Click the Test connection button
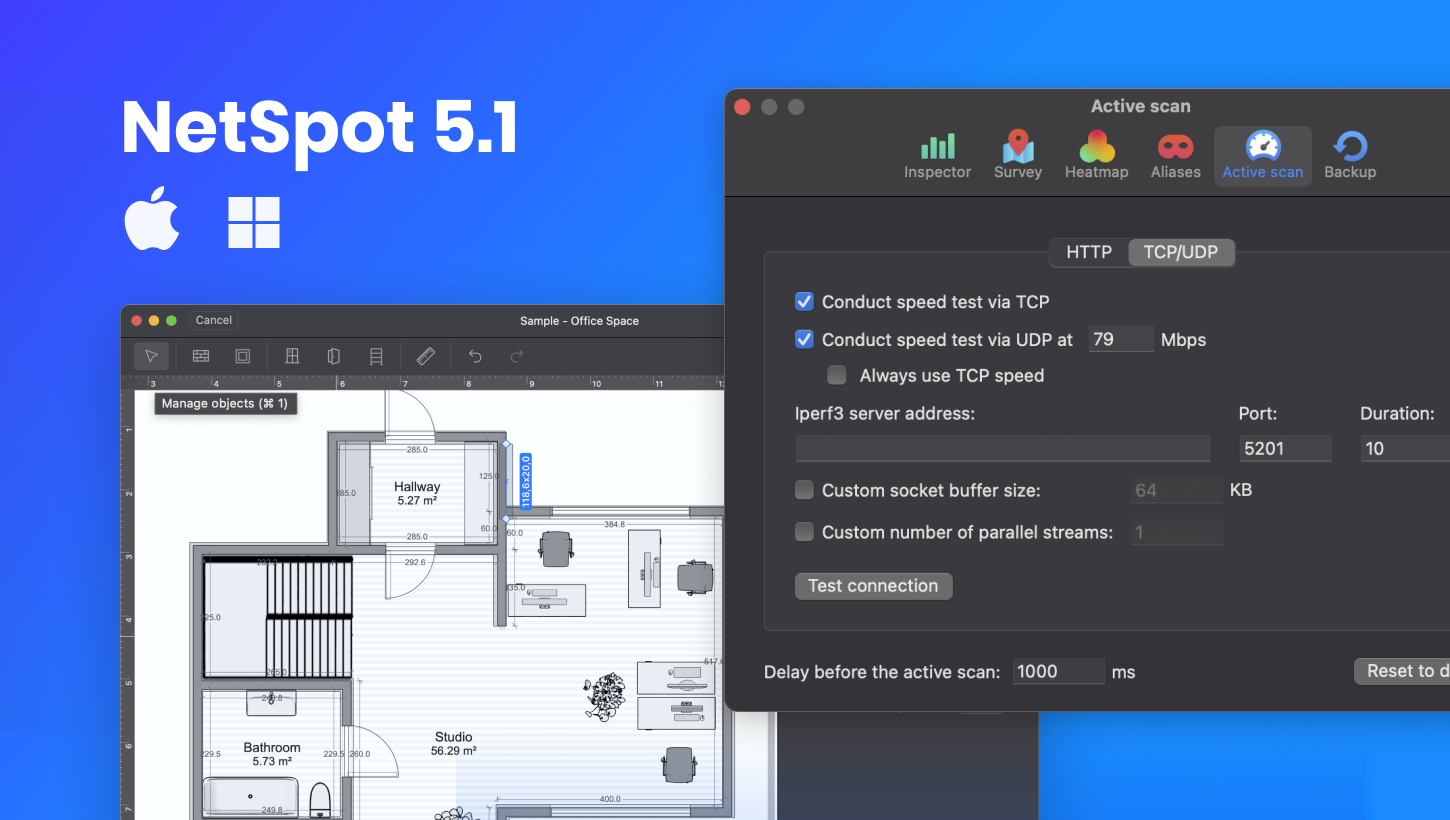This screenshot has width=1450, height=820. click(x=873, y=586)
